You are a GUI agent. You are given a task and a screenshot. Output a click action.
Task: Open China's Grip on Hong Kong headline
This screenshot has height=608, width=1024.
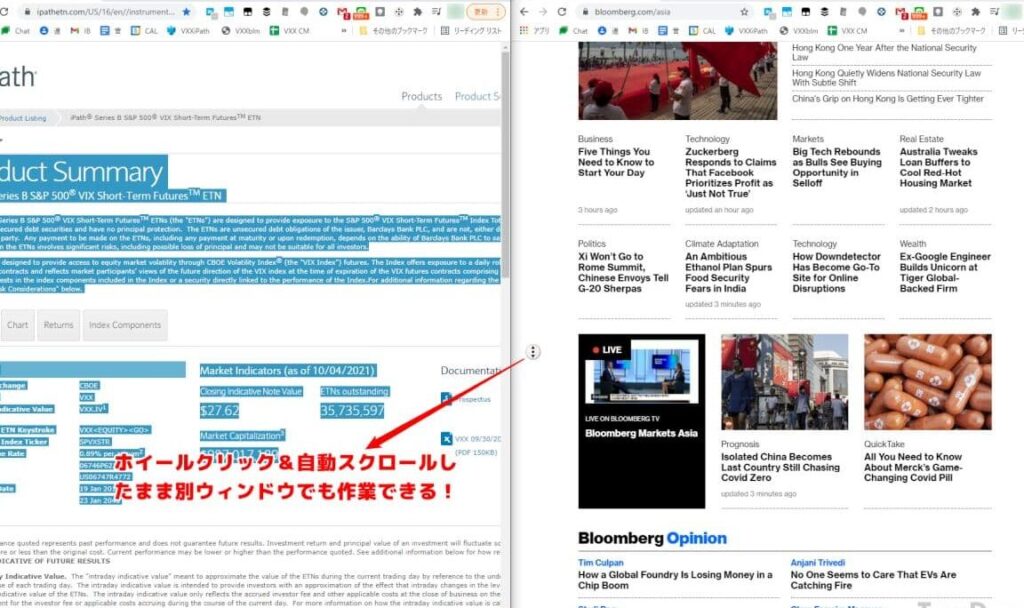[888, 99]
